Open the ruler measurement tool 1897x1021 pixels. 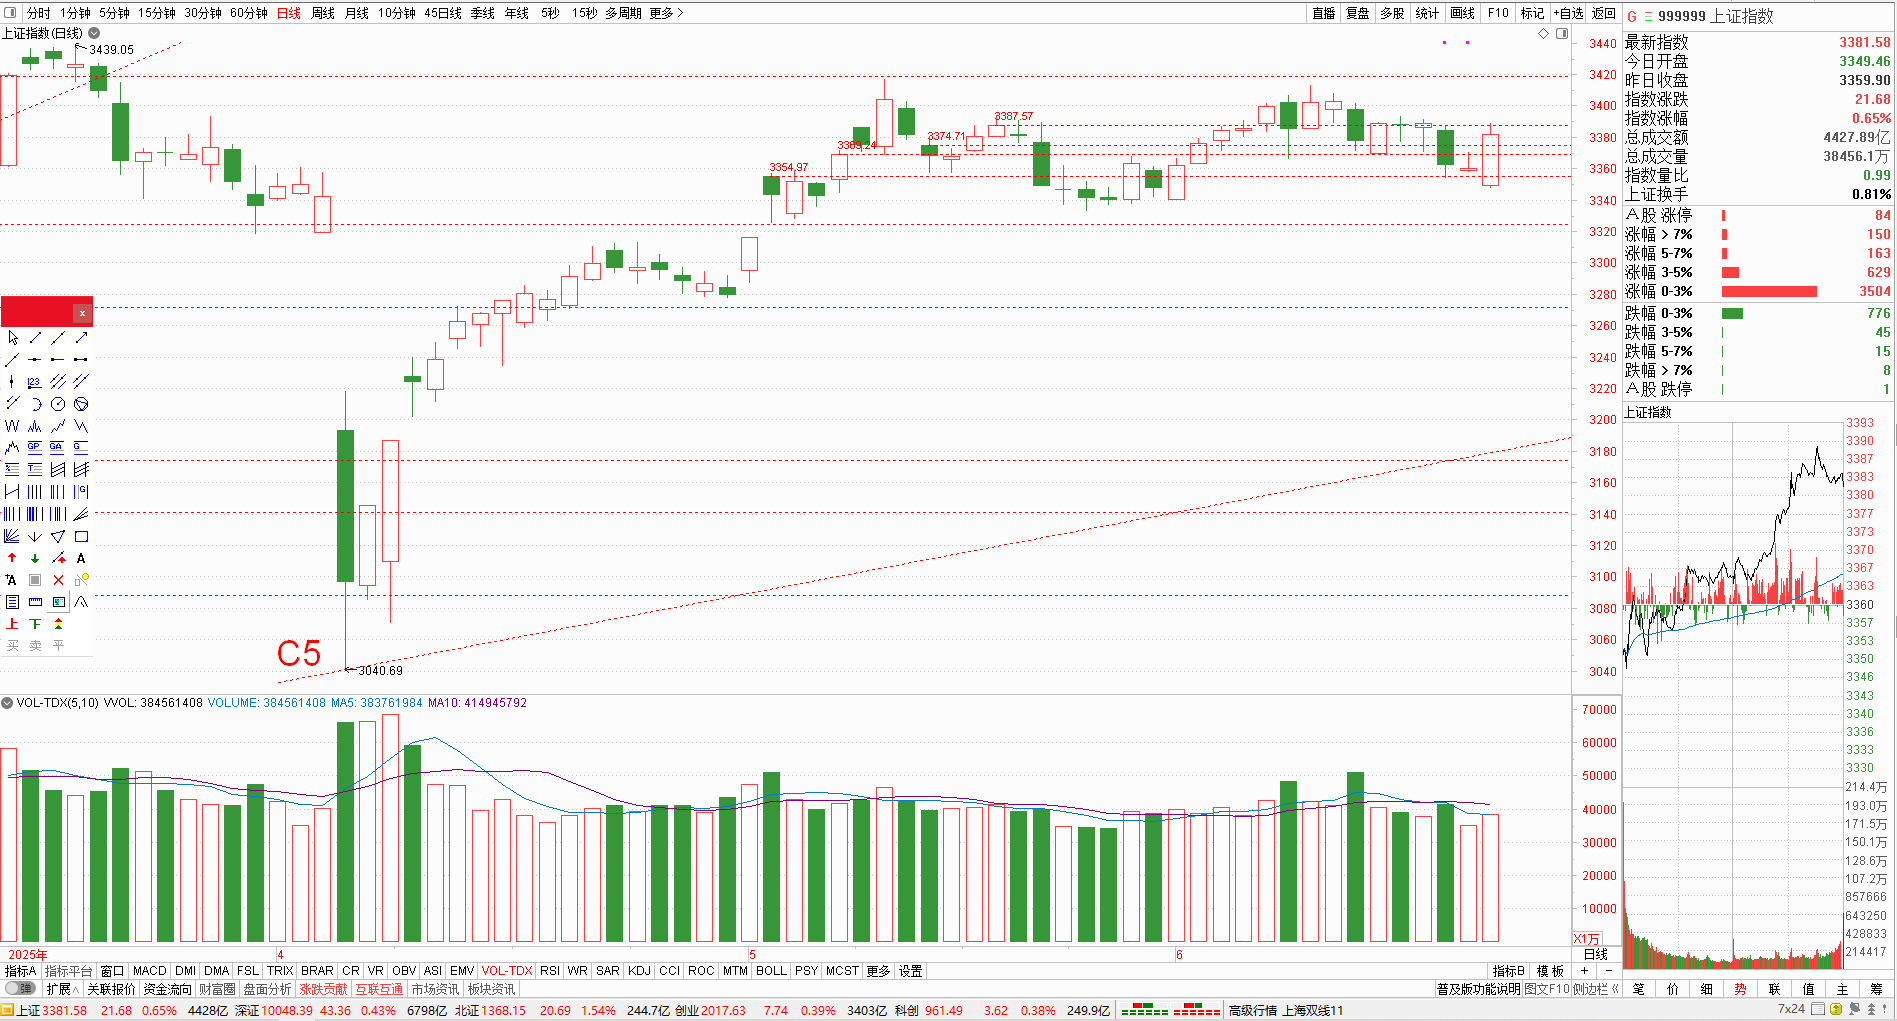(35, 602)
